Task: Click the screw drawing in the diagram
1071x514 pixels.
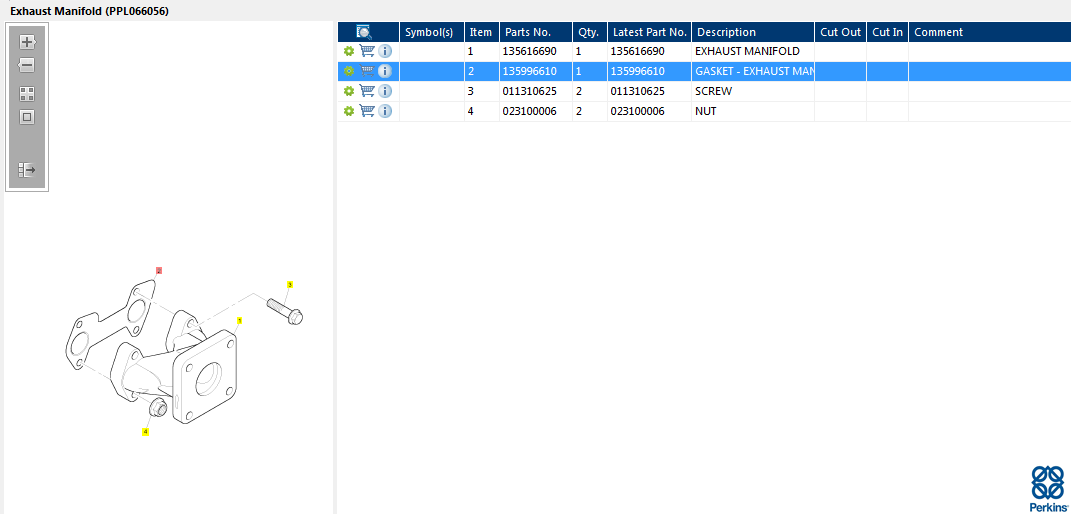Action: [285, 311]
